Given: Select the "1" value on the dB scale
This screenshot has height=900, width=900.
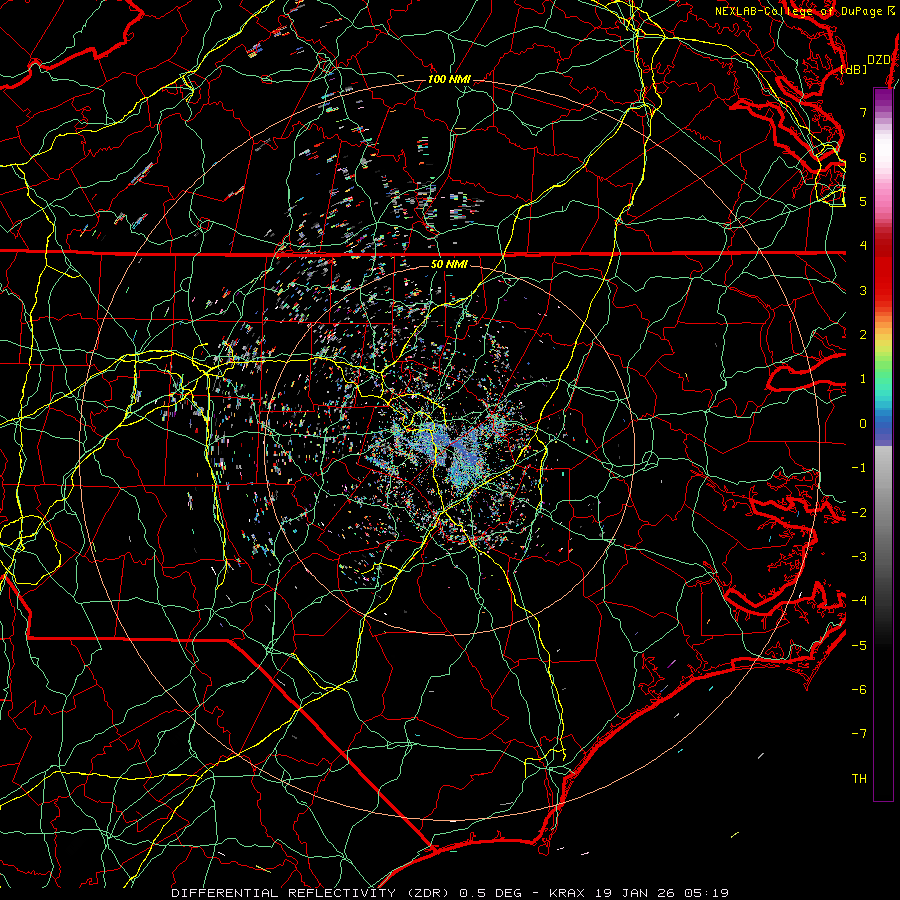Looking at the screenshot, I should [863, 379].
